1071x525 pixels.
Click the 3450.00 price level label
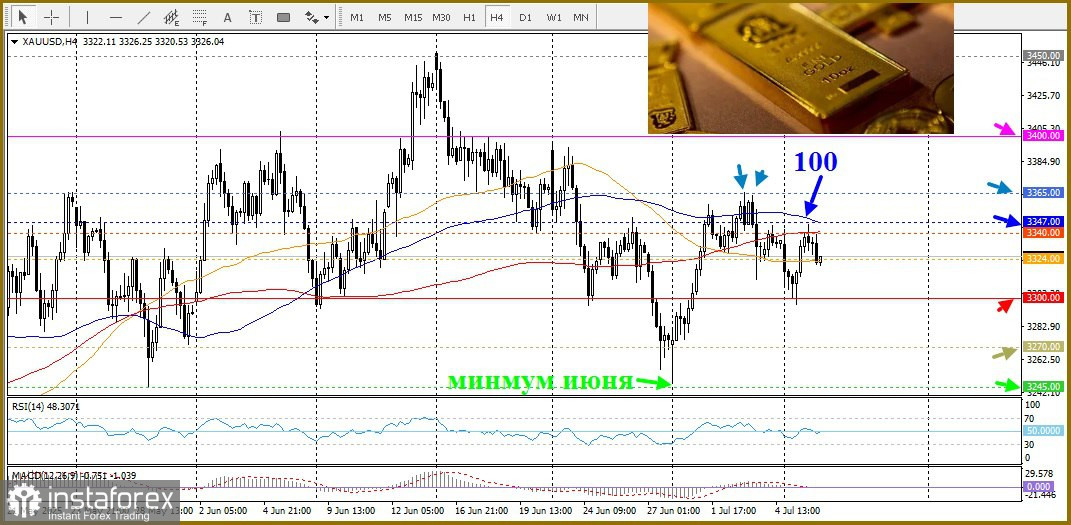pyautogui.click(x=1042, y=55)
